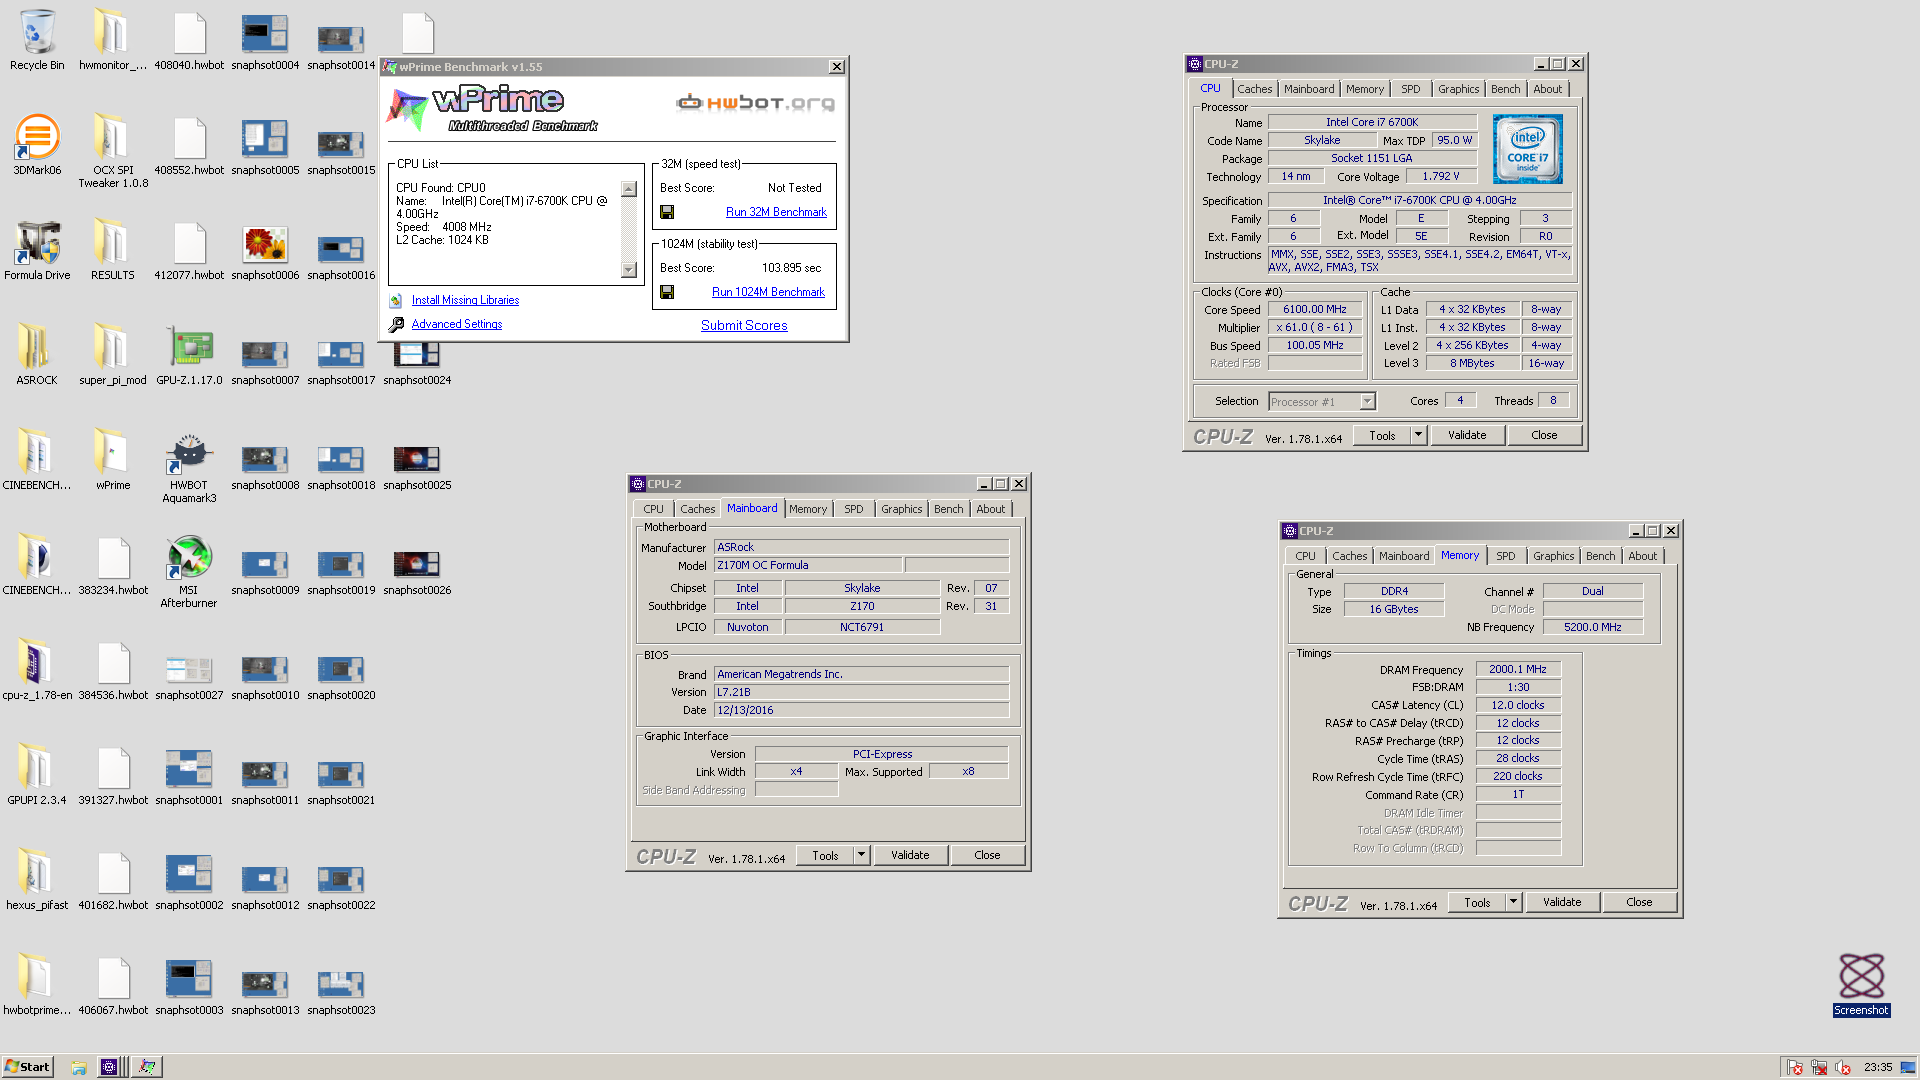Click Validate in the Mainboard window
This screenshot has height=1080, width=1920.
point(910,855)
